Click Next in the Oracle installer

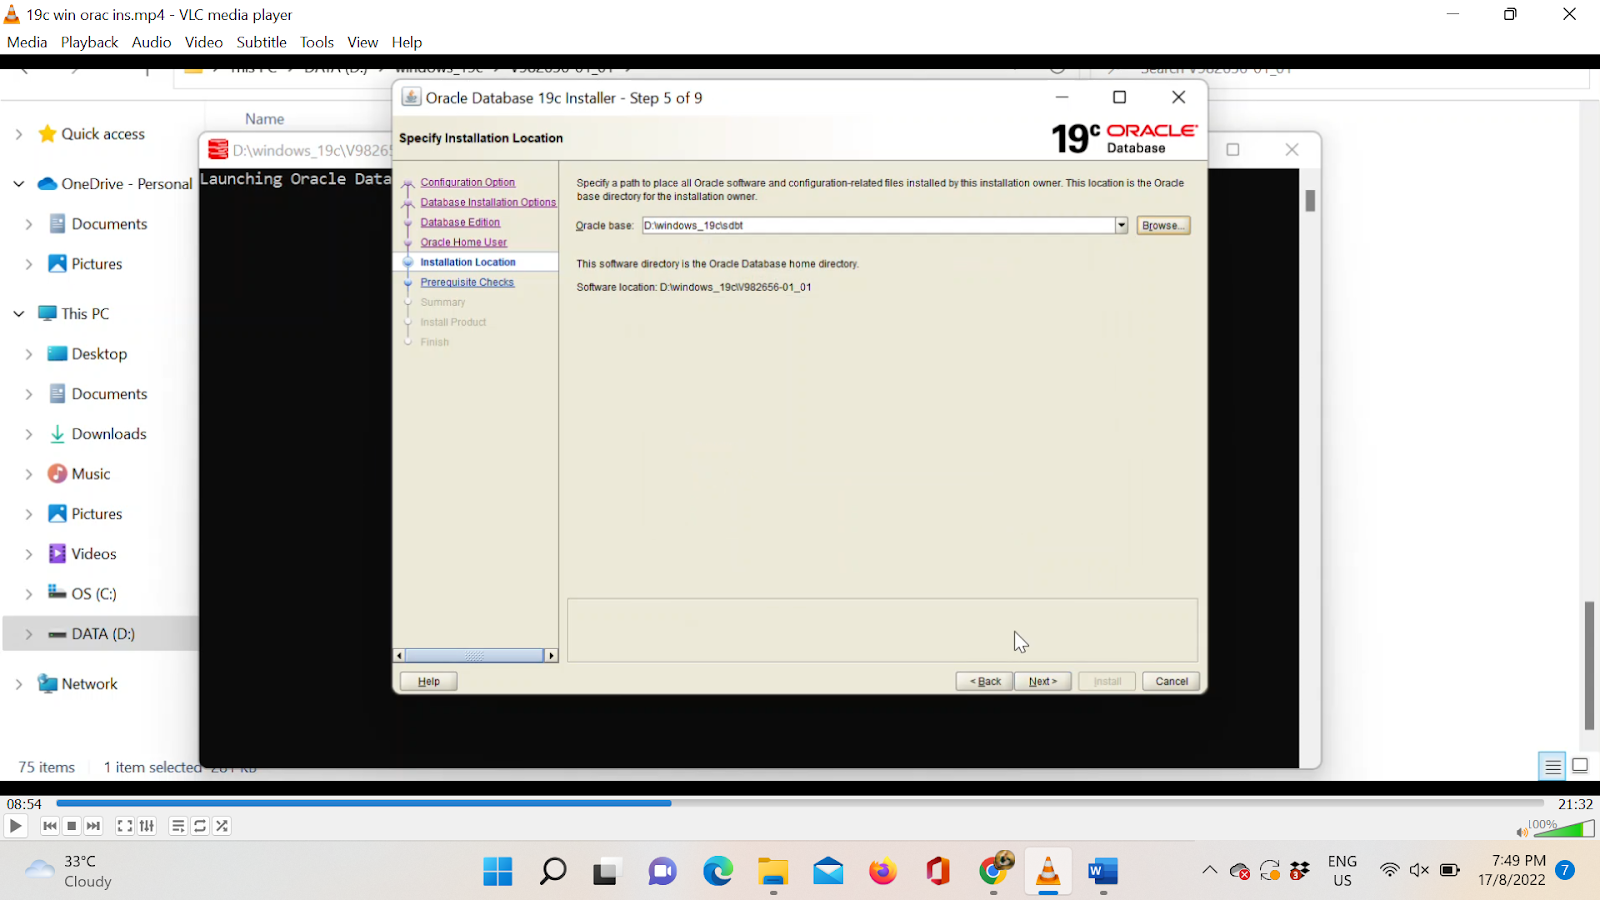click(1043, 681)
